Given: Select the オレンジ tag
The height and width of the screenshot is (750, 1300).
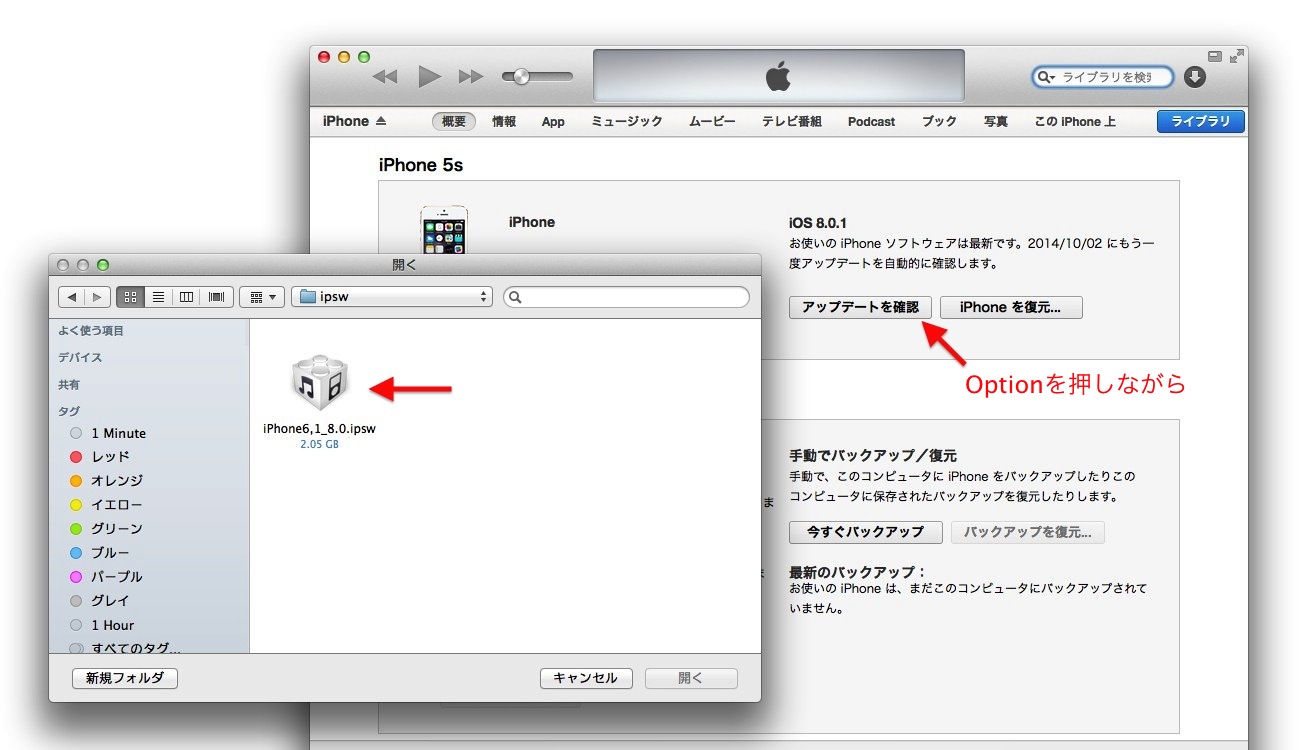Looking at the screenshot, I should 107,481.
